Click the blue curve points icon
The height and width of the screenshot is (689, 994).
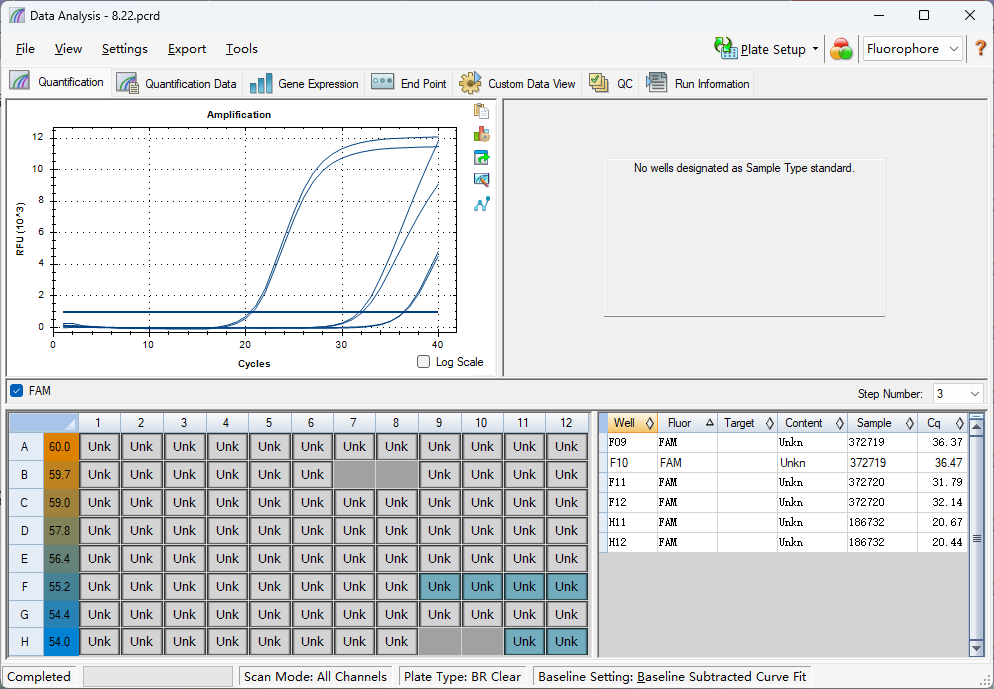[481, 204]
